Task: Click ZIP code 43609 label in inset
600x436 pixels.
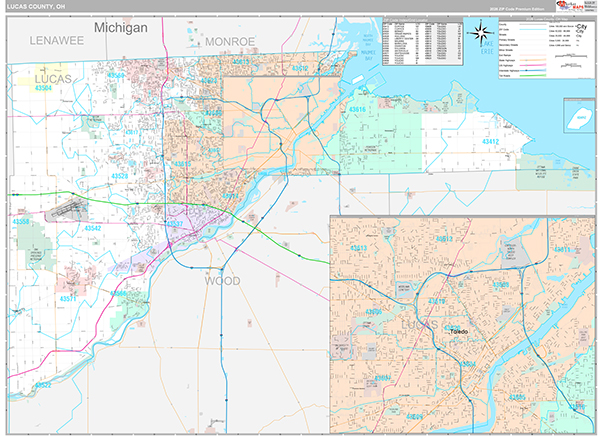Action: [414, 416]
